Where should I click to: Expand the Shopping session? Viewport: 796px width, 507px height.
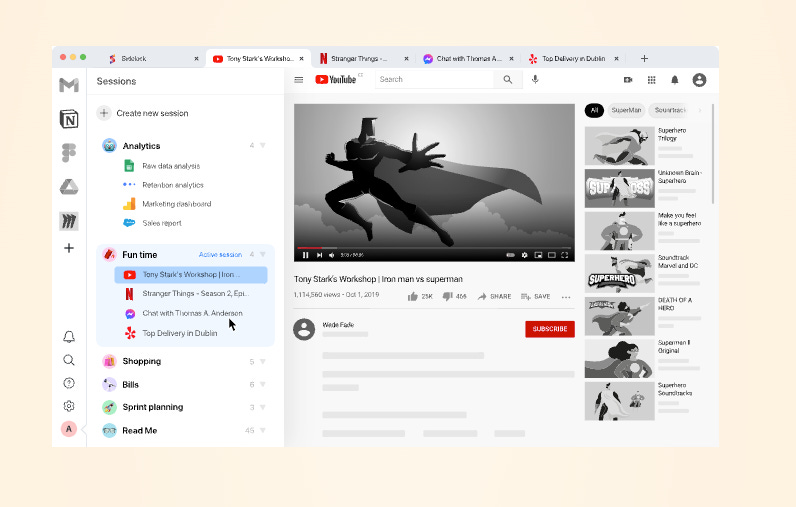262,361
